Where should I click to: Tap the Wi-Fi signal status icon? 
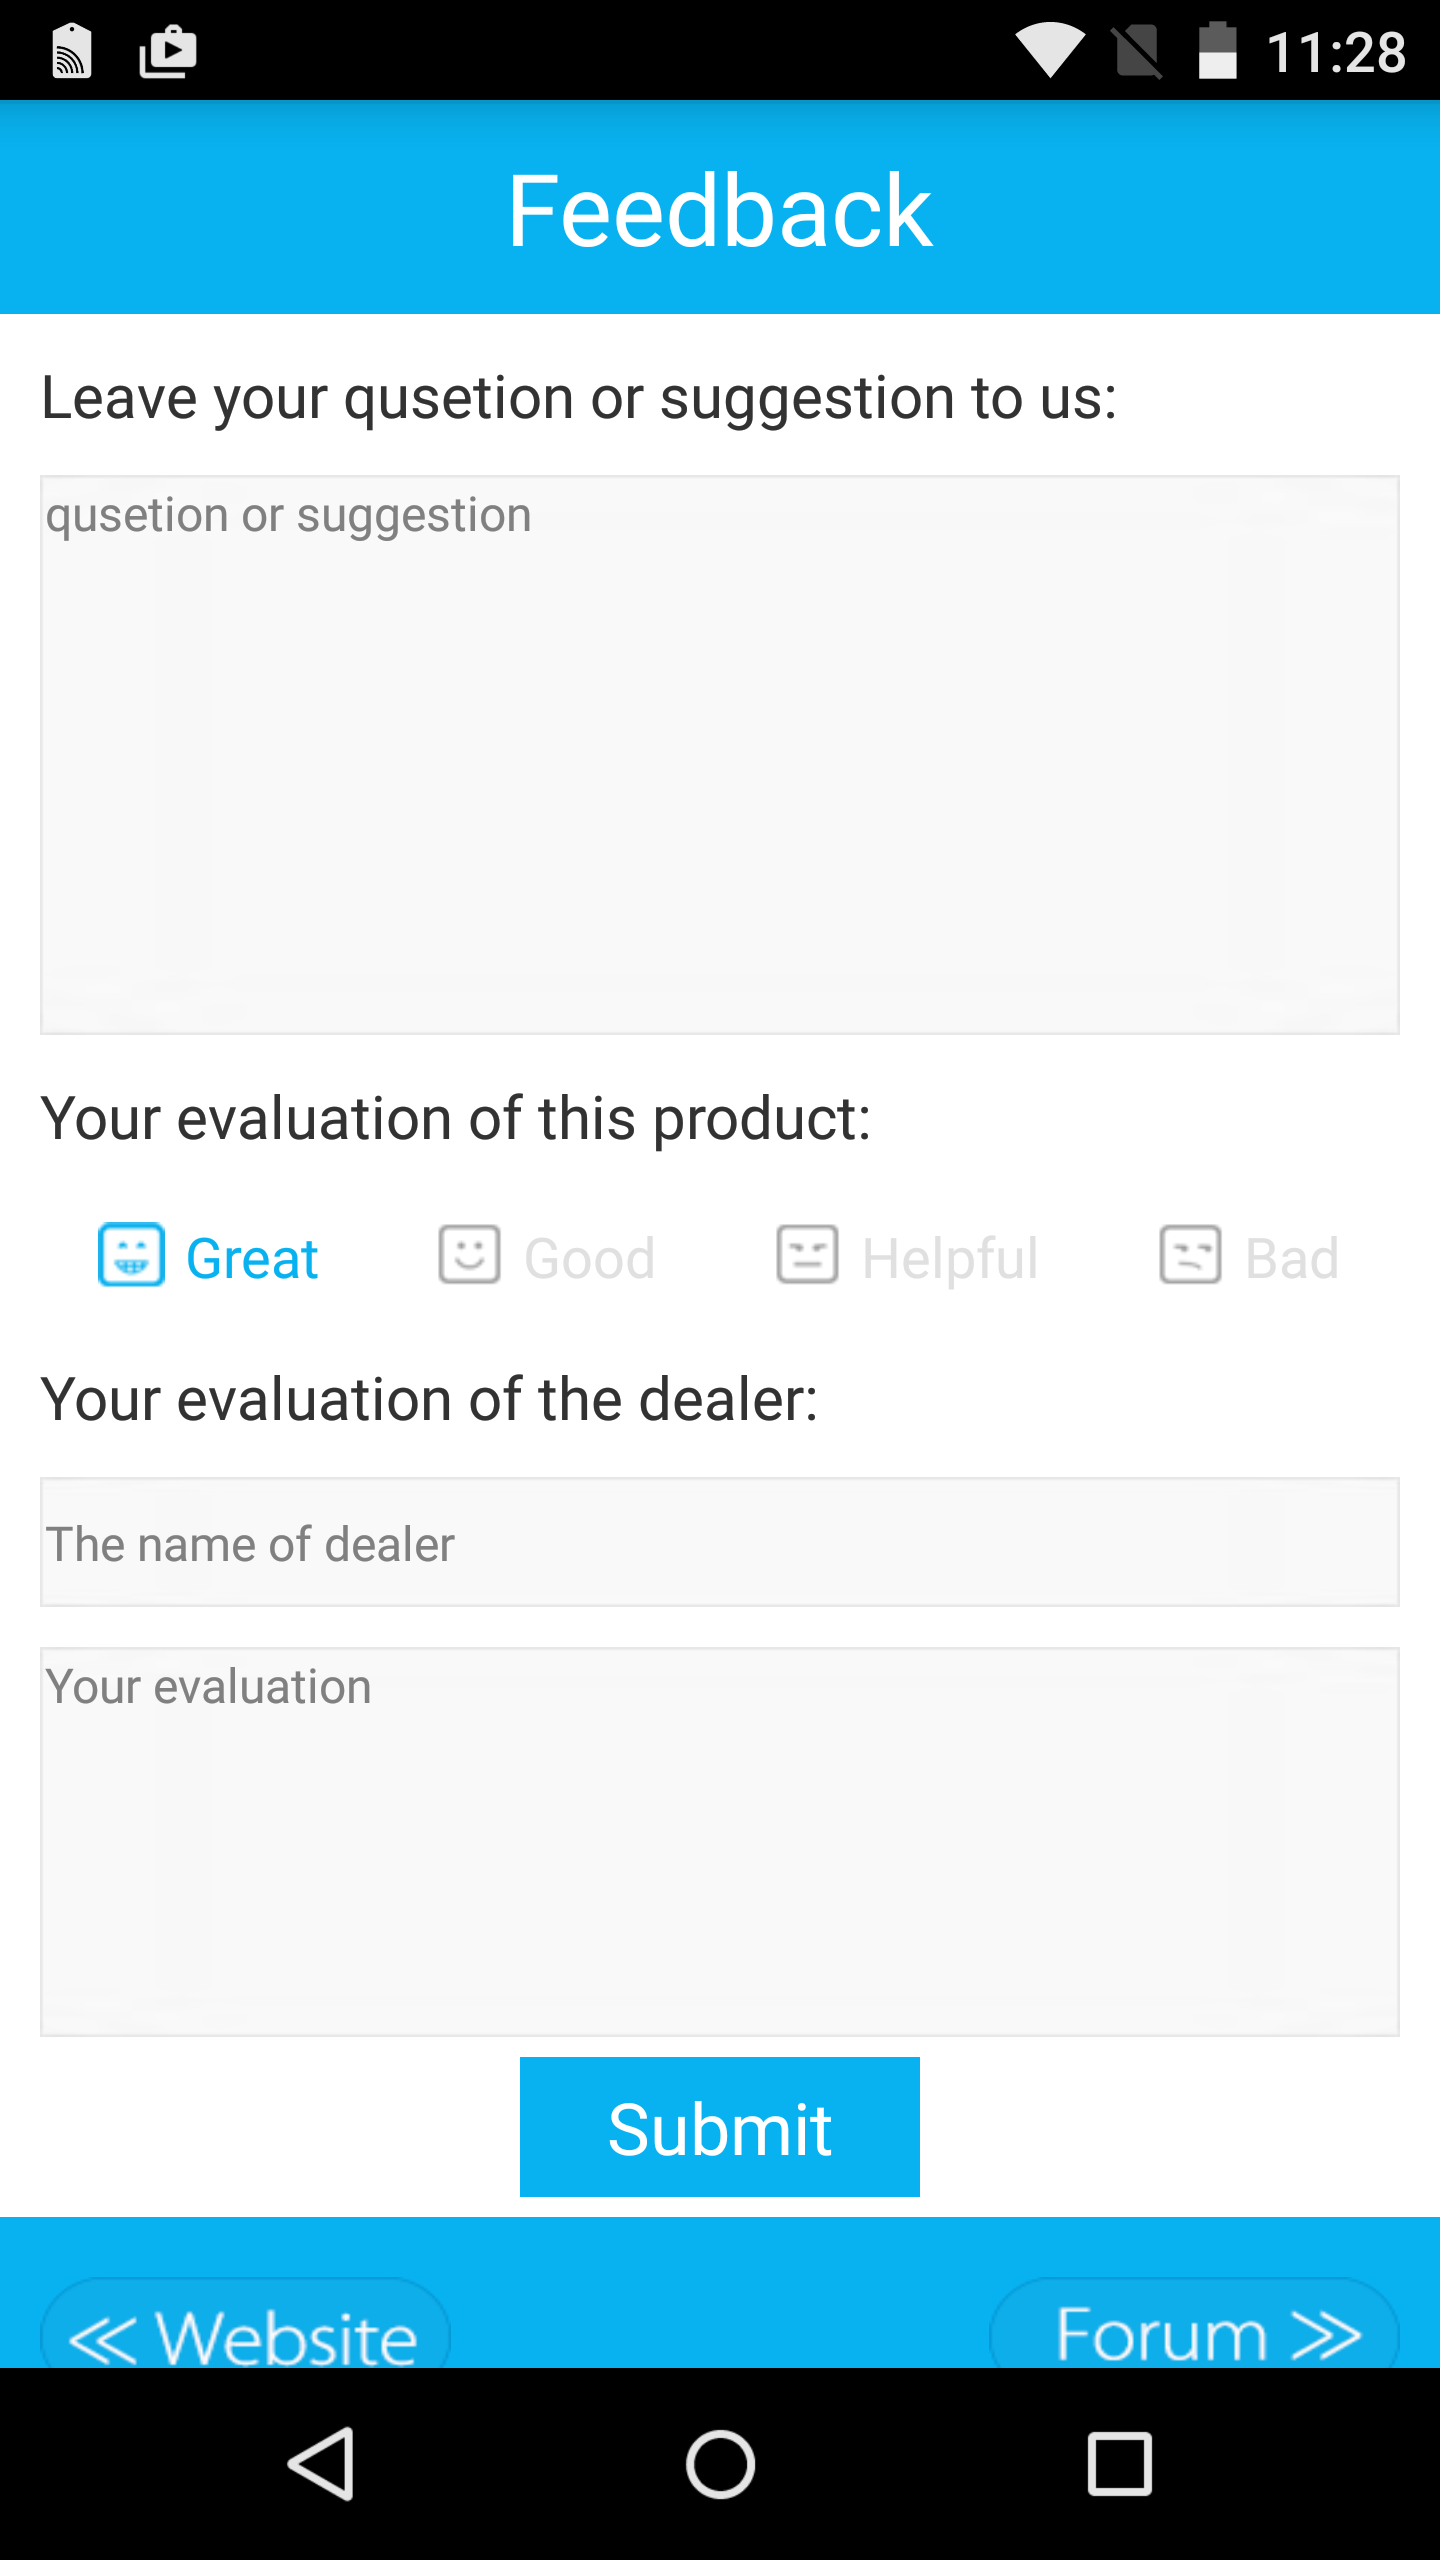pos(1050,51)
